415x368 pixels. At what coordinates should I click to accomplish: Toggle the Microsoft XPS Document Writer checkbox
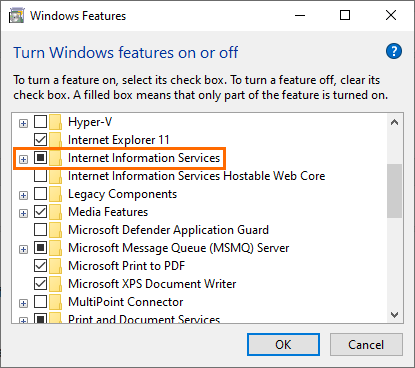point(40,283)
